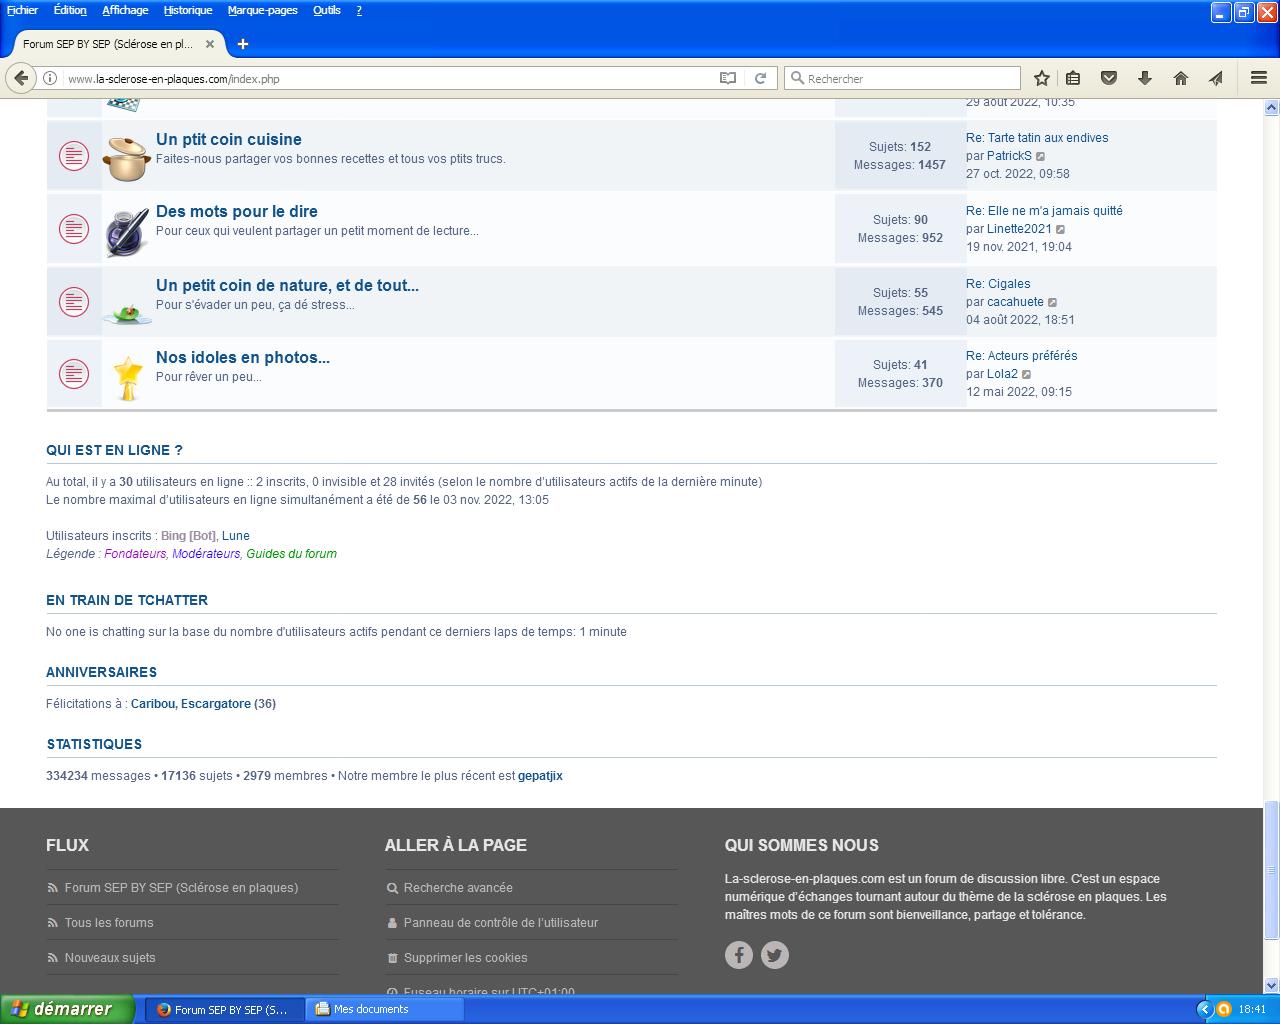1280x1024 pixels.
Task: Open post Re: Tarte tatin aux endives
Action: point(1037,138)
